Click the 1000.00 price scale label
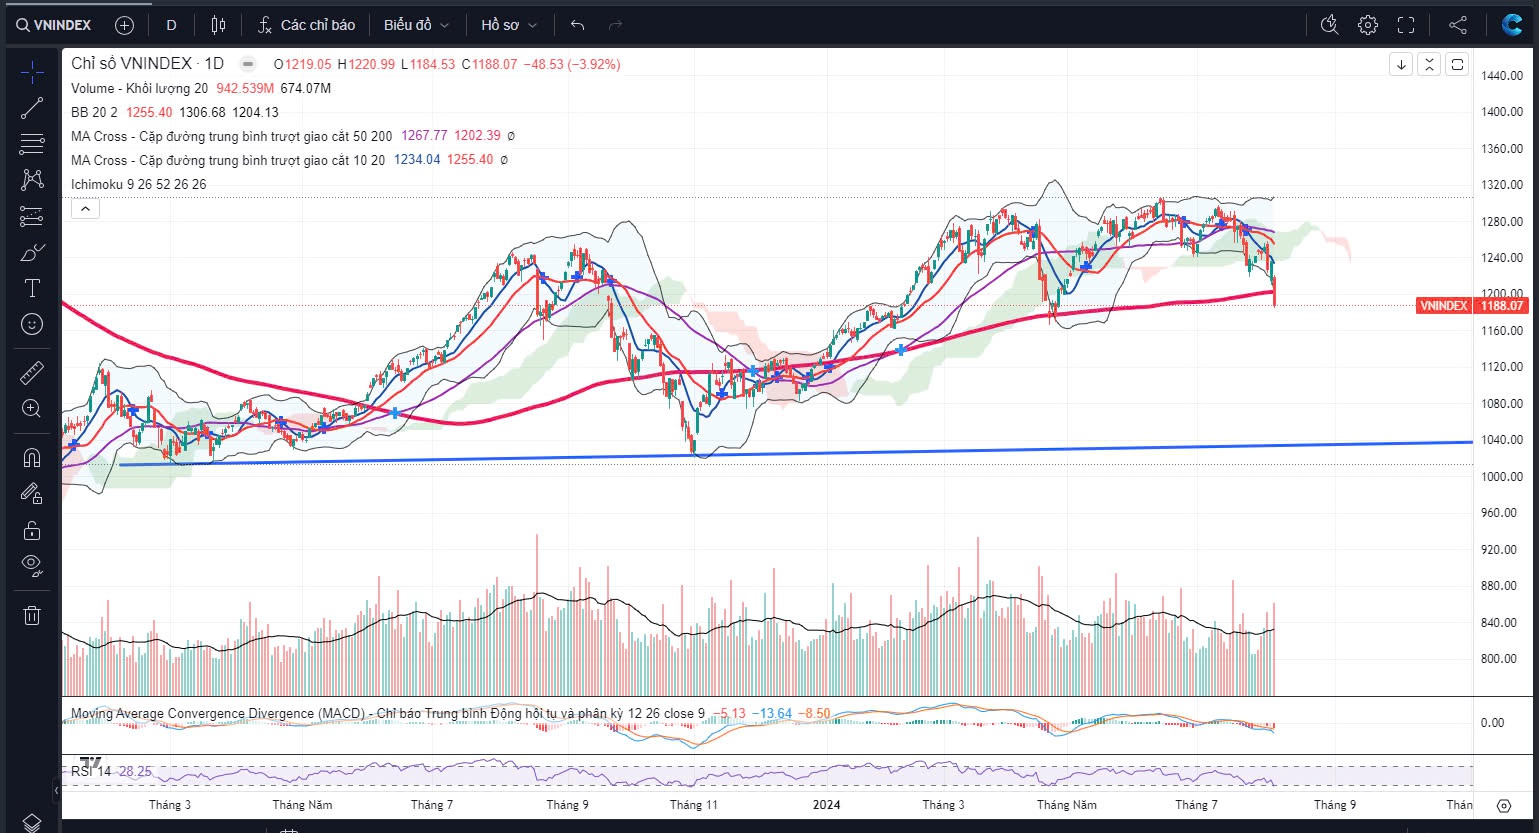The width and height of the screenshot is (1539, 833). click(1501, 476)
